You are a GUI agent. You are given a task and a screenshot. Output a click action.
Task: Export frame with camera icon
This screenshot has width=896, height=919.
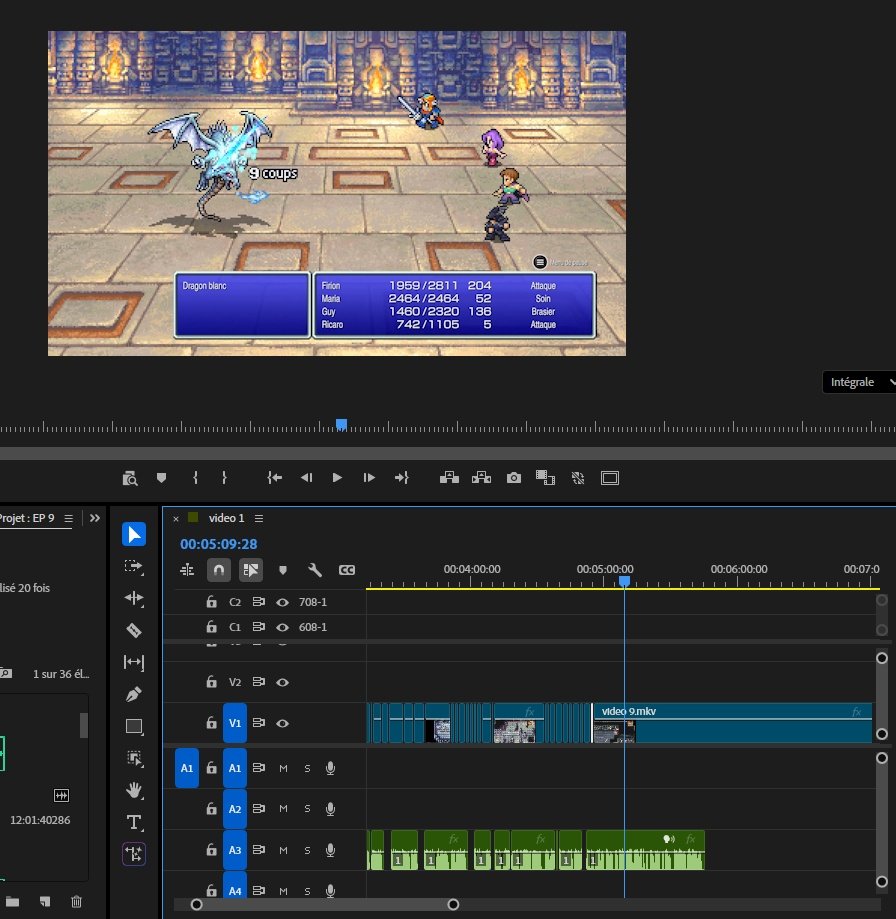point(513,478)
